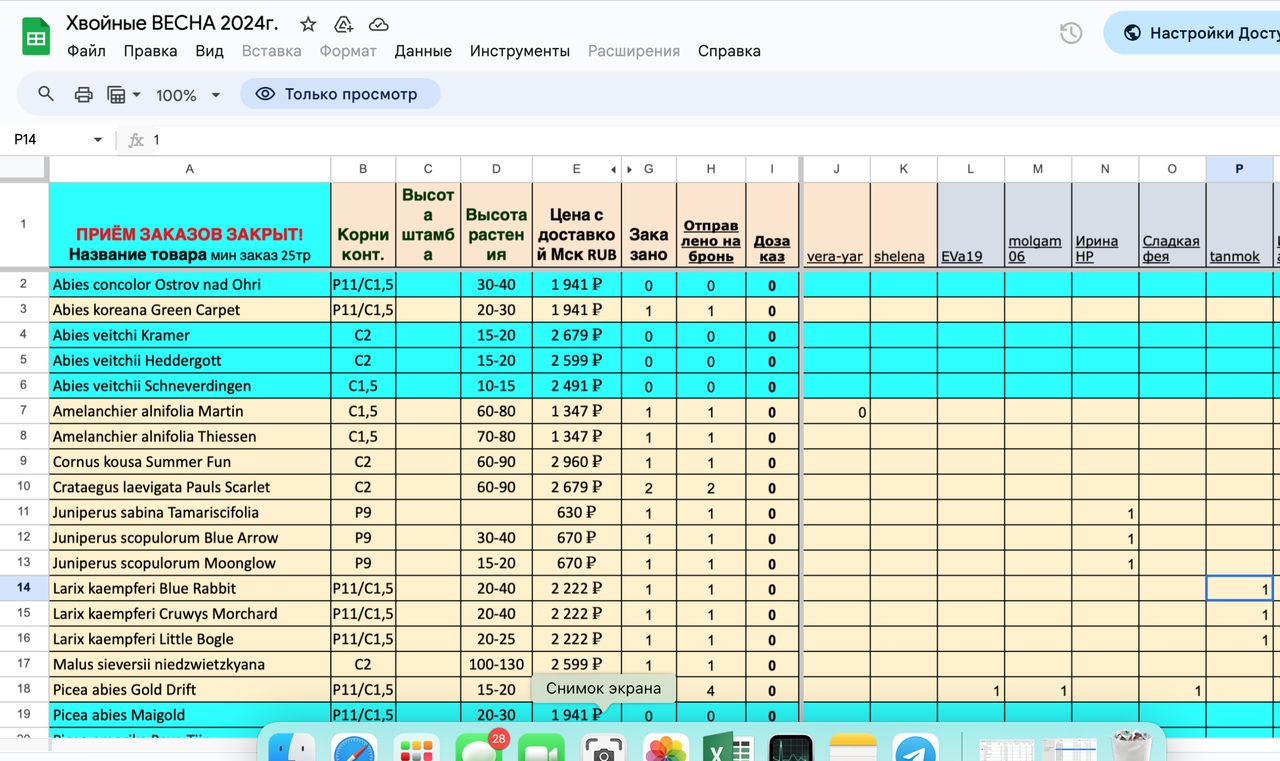Click the document star icon
Viewport: 1280px width, 761px height.
click(307, 23)
